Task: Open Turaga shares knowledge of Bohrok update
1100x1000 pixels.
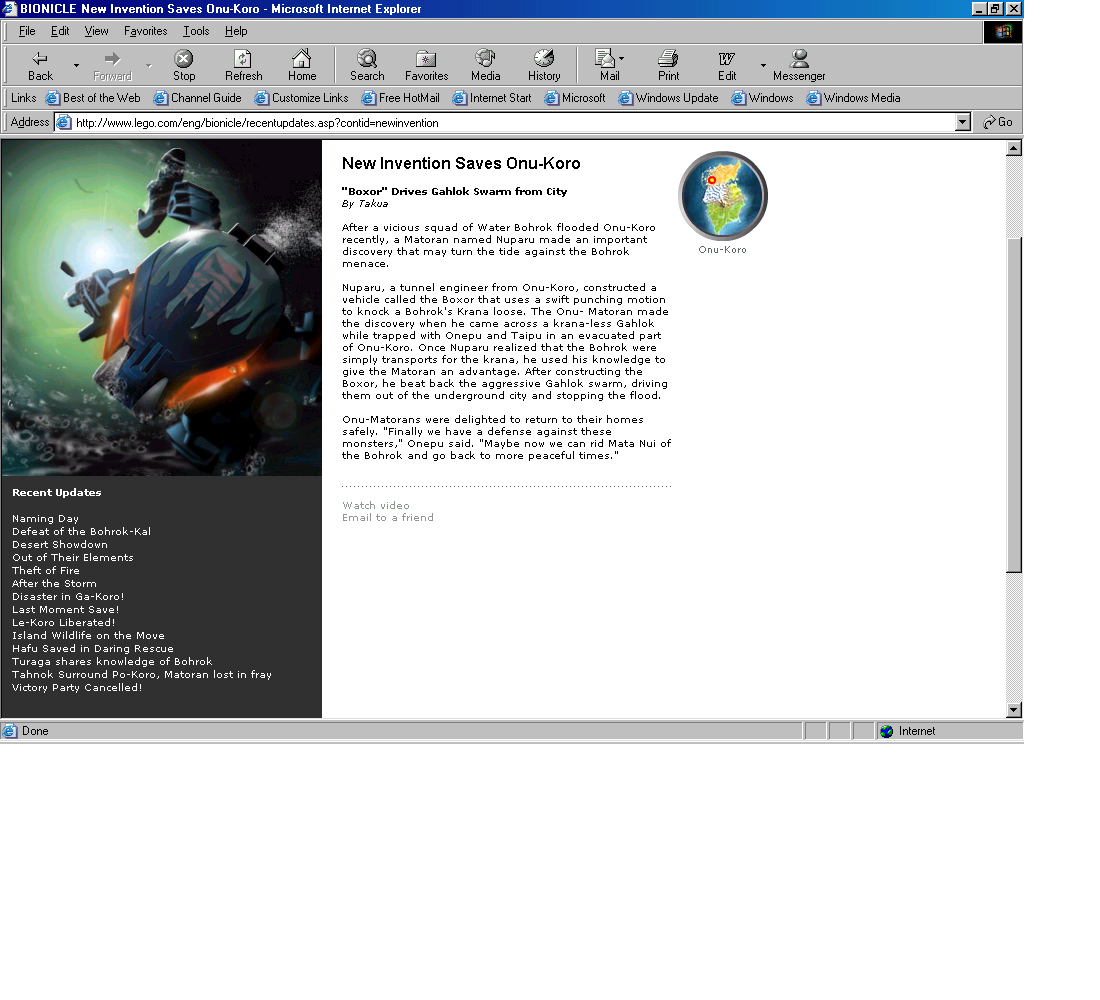Action: click(x=112, y=662)
